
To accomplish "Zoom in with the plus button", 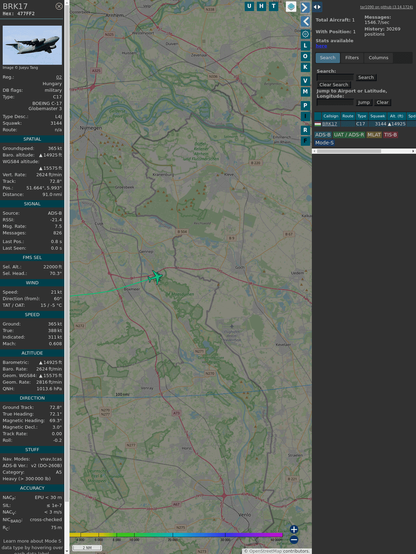I will tap(294, 529).
